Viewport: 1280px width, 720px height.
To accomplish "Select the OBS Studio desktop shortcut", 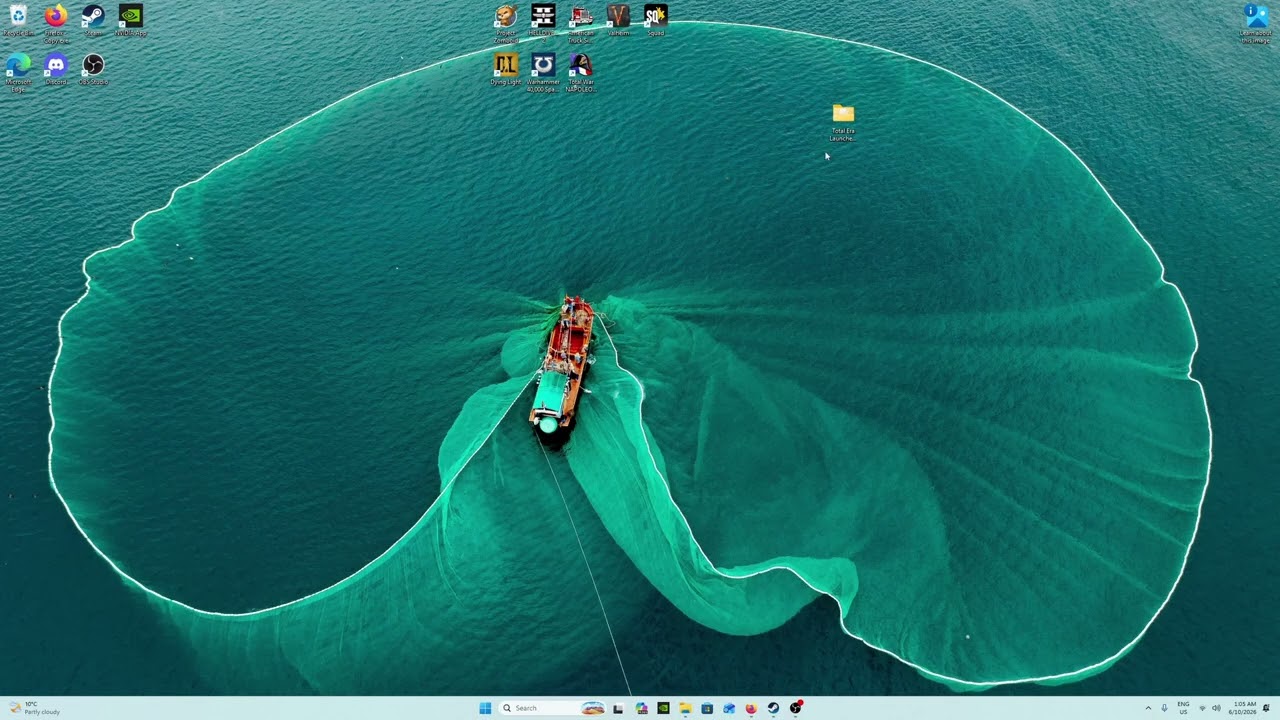I will (x=93, y=70).
